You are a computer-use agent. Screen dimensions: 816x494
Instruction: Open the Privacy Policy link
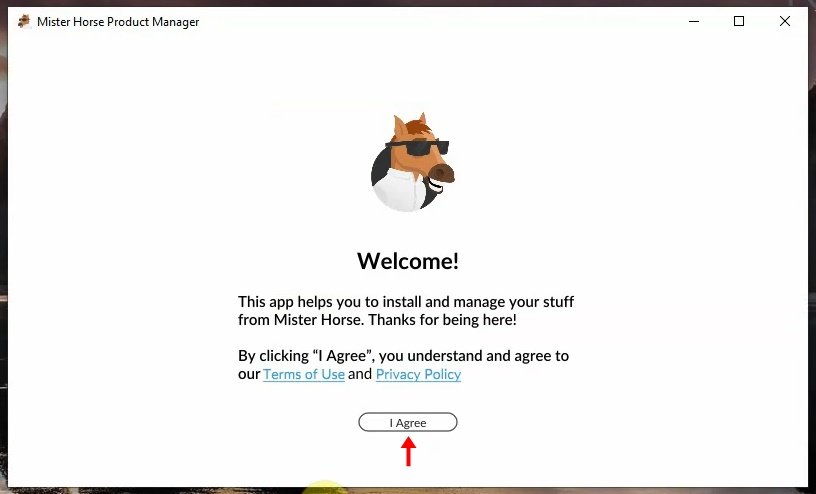[x=418, y=374]
